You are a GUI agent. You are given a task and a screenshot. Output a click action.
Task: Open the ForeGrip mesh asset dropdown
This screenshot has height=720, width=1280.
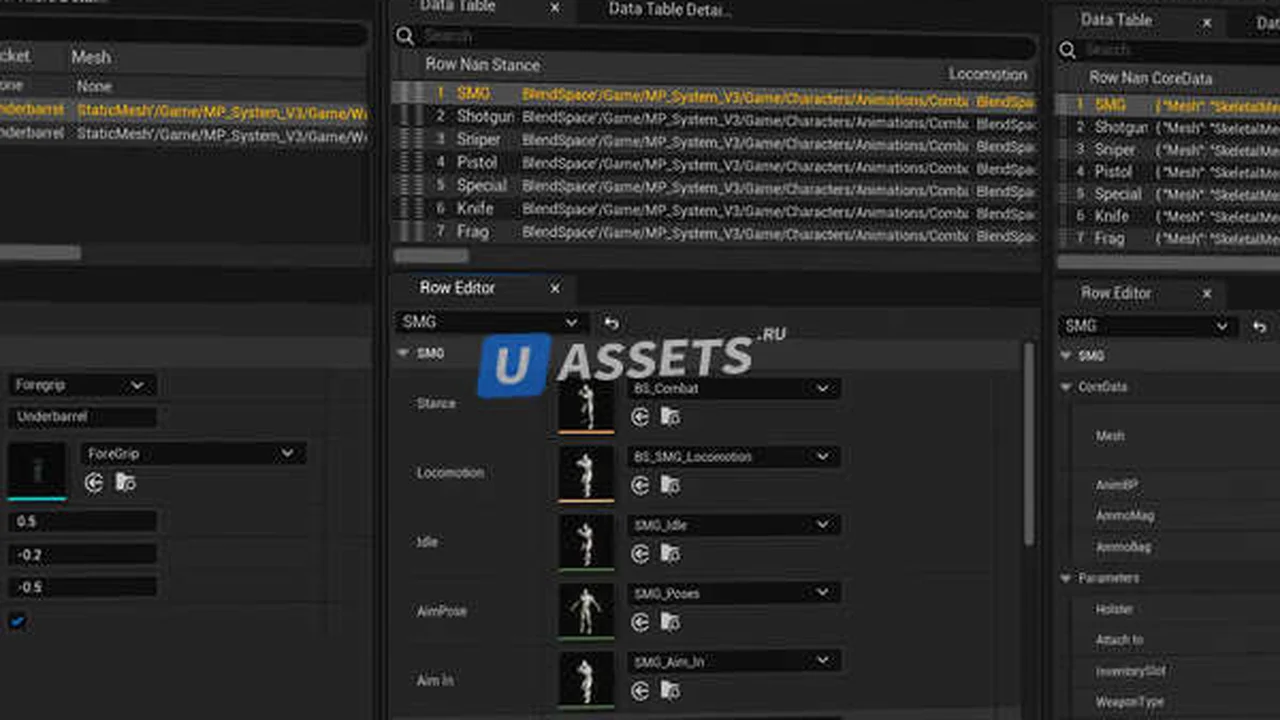(192, 453)
